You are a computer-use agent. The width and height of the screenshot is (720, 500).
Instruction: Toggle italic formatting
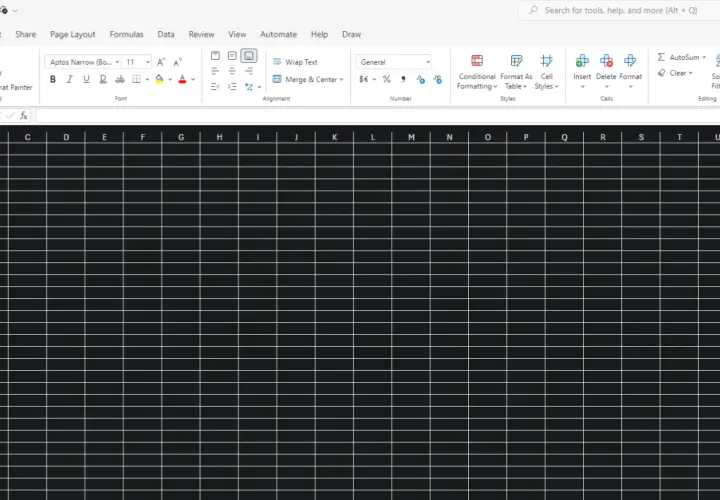[x=69, y=79]
